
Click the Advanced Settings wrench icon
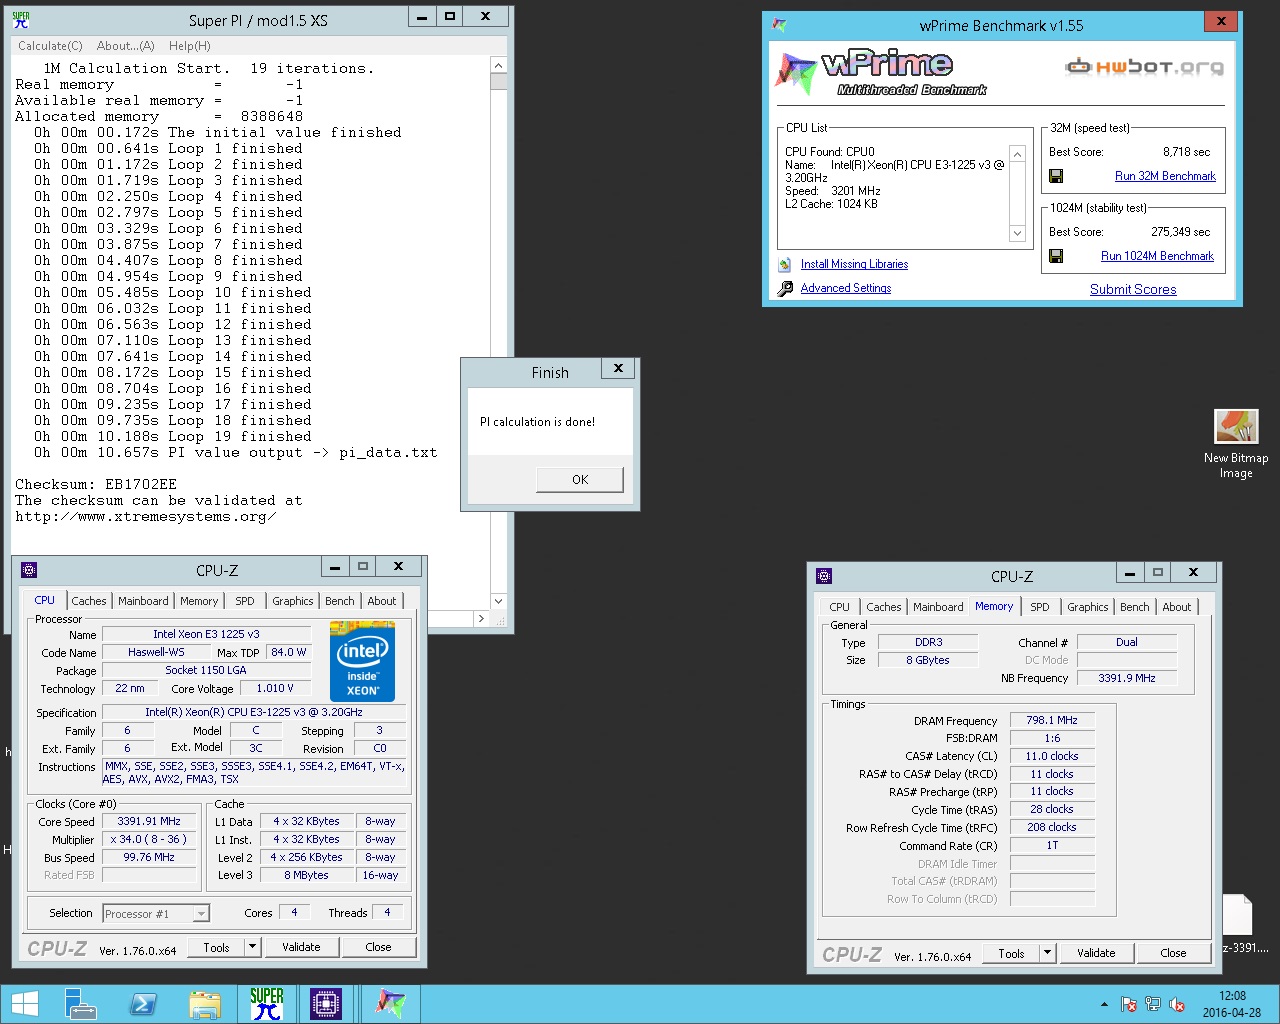[x=785, y=288]
